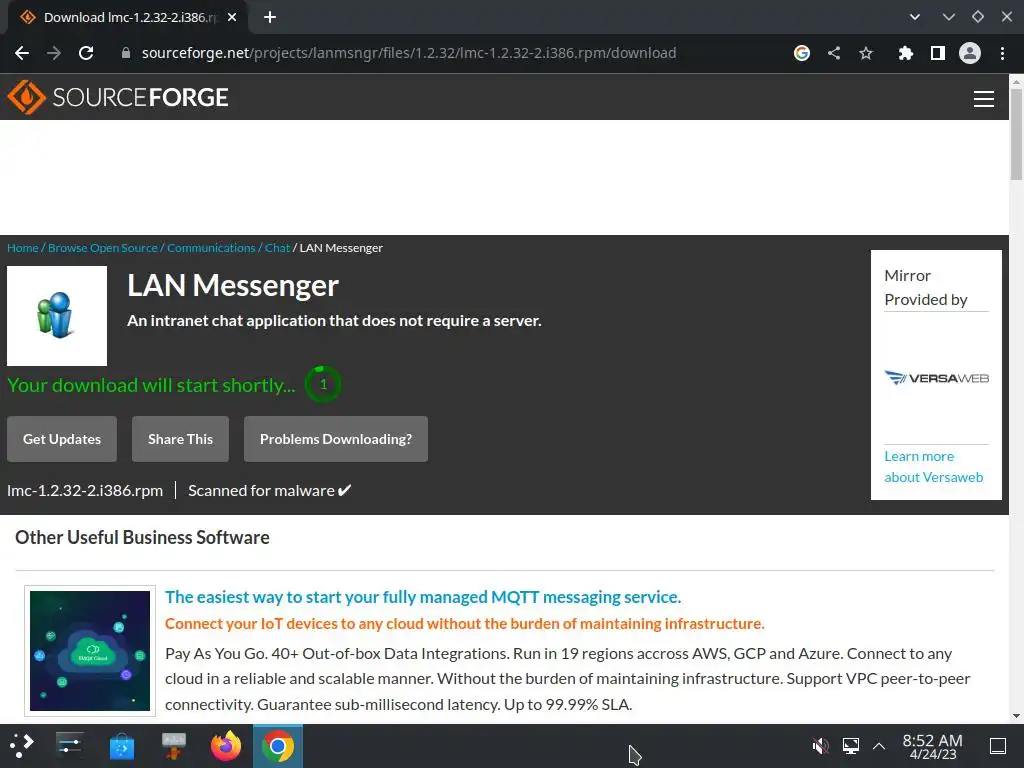Open the Chat breadcrumb link
The width and height of the screenshot is (1024, 768).
pyautogui.click(x=277, y=248)
